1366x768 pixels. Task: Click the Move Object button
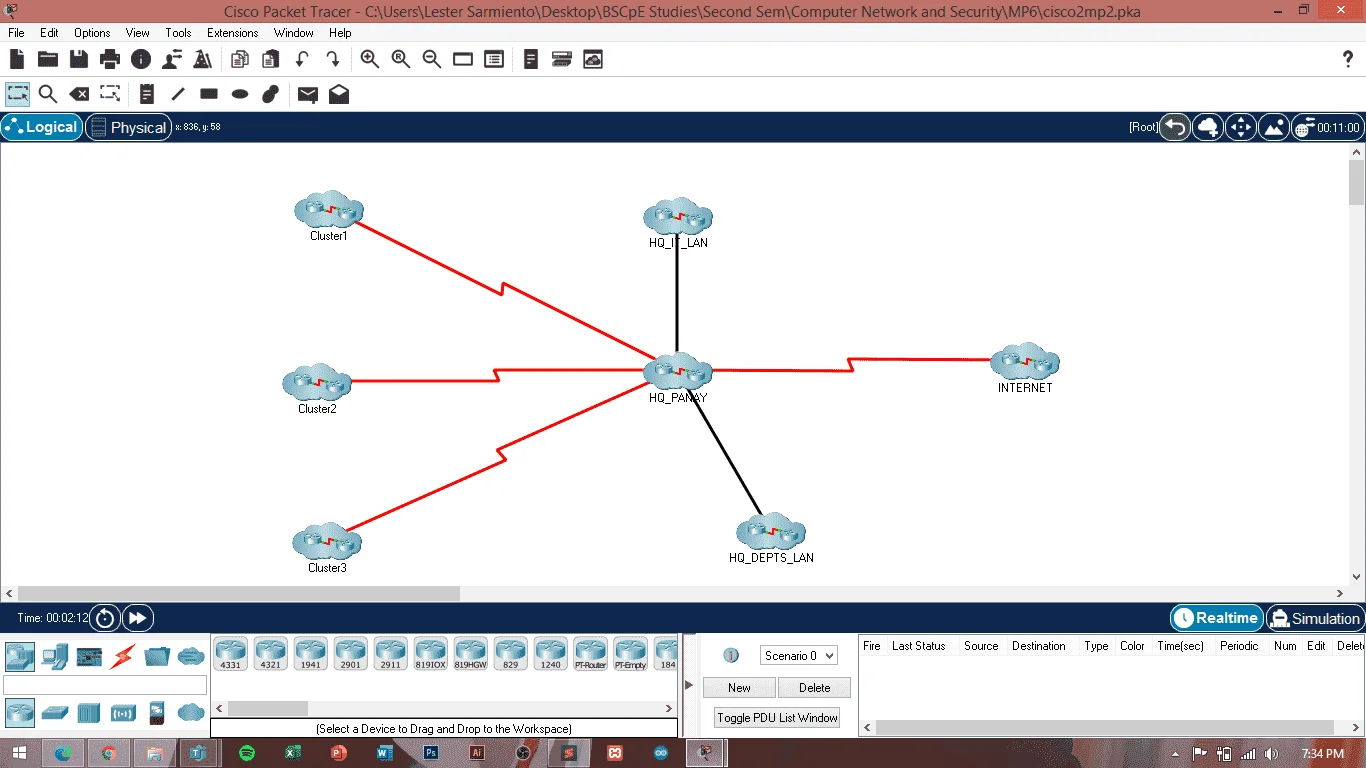[x=1241, y=127]
